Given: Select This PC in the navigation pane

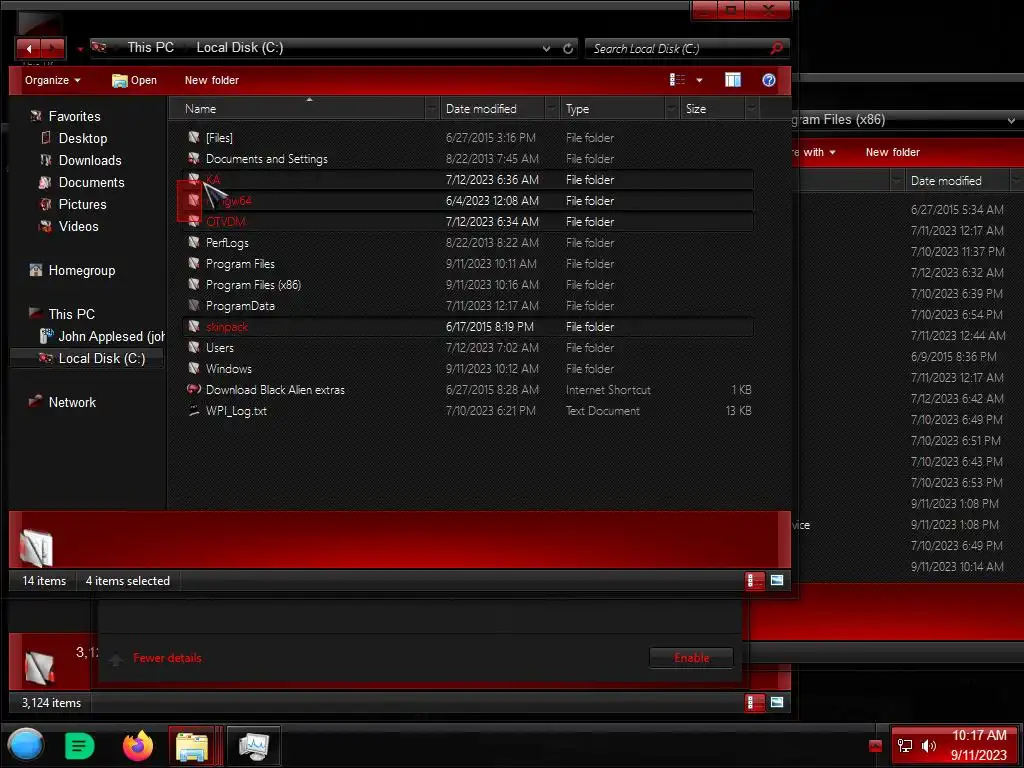Looking at the screenshot, I should (x=71, y=314).
